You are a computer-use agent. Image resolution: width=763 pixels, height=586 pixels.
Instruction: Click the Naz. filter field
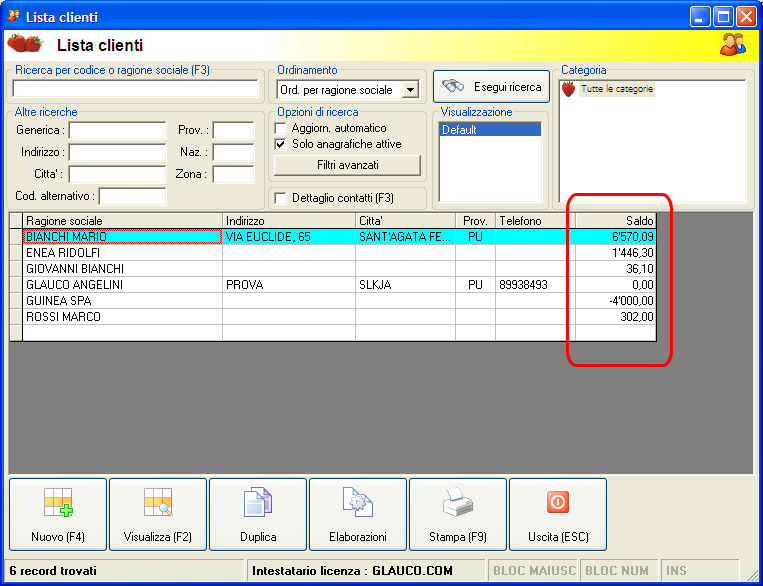click(x=233, y=152)
